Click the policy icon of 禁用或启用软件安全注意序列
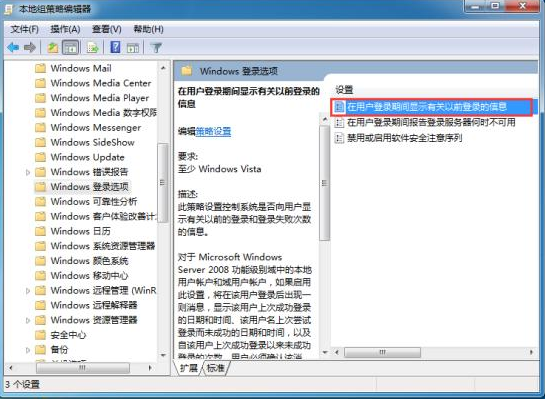The height and width of the screenshot is (399, 545). coord(339,138)
